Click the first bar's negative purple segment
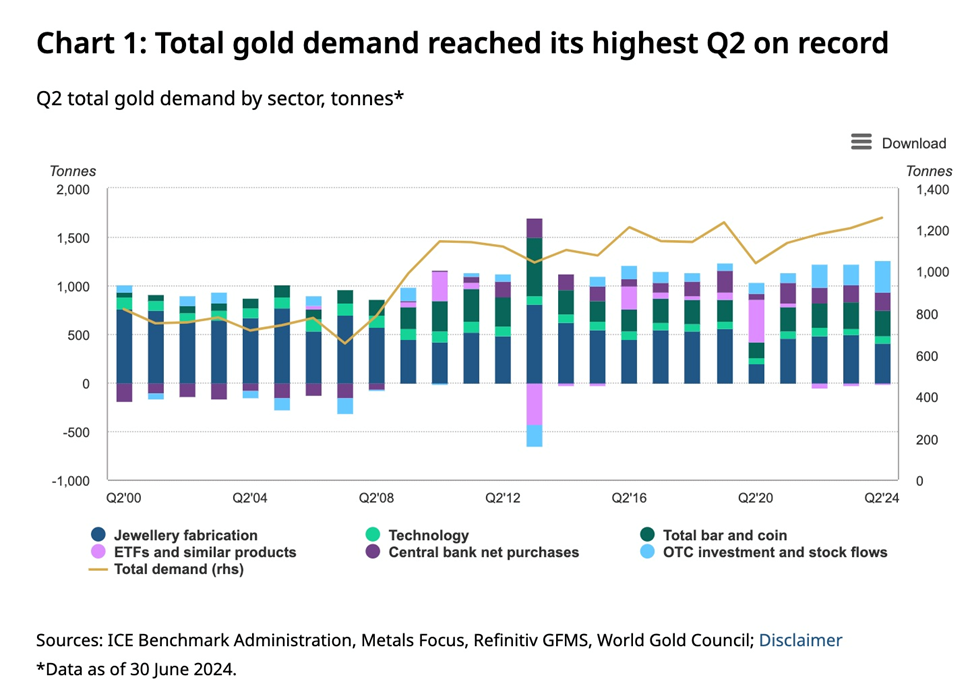This screenshot has width=970, height=684. click(x=124, y=392)
